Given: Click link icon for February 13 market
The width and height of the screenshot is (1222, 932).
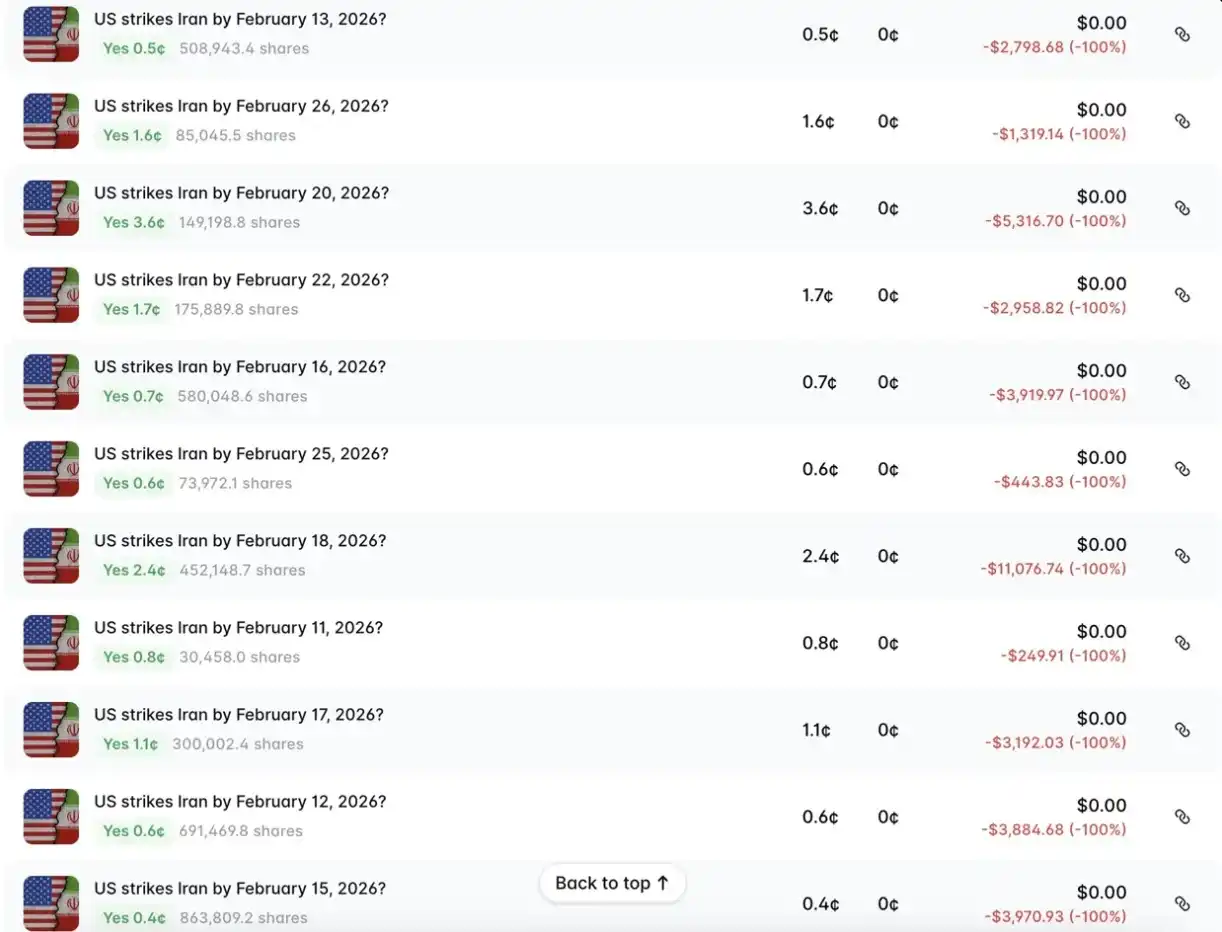Looking at the screenshot, I should 1182,35.
